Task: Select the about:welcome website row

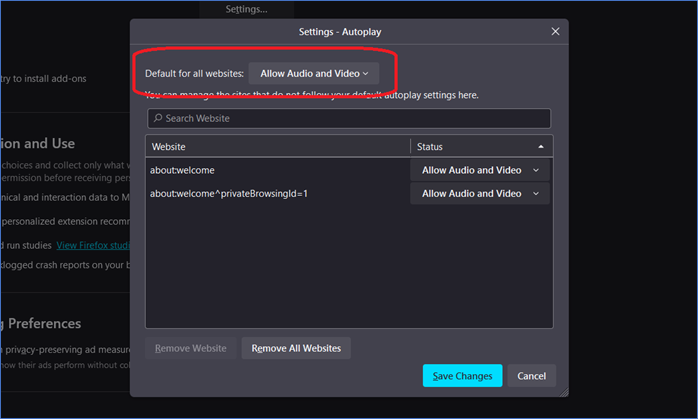Action: pyautogui.click(x=270, y=170)
